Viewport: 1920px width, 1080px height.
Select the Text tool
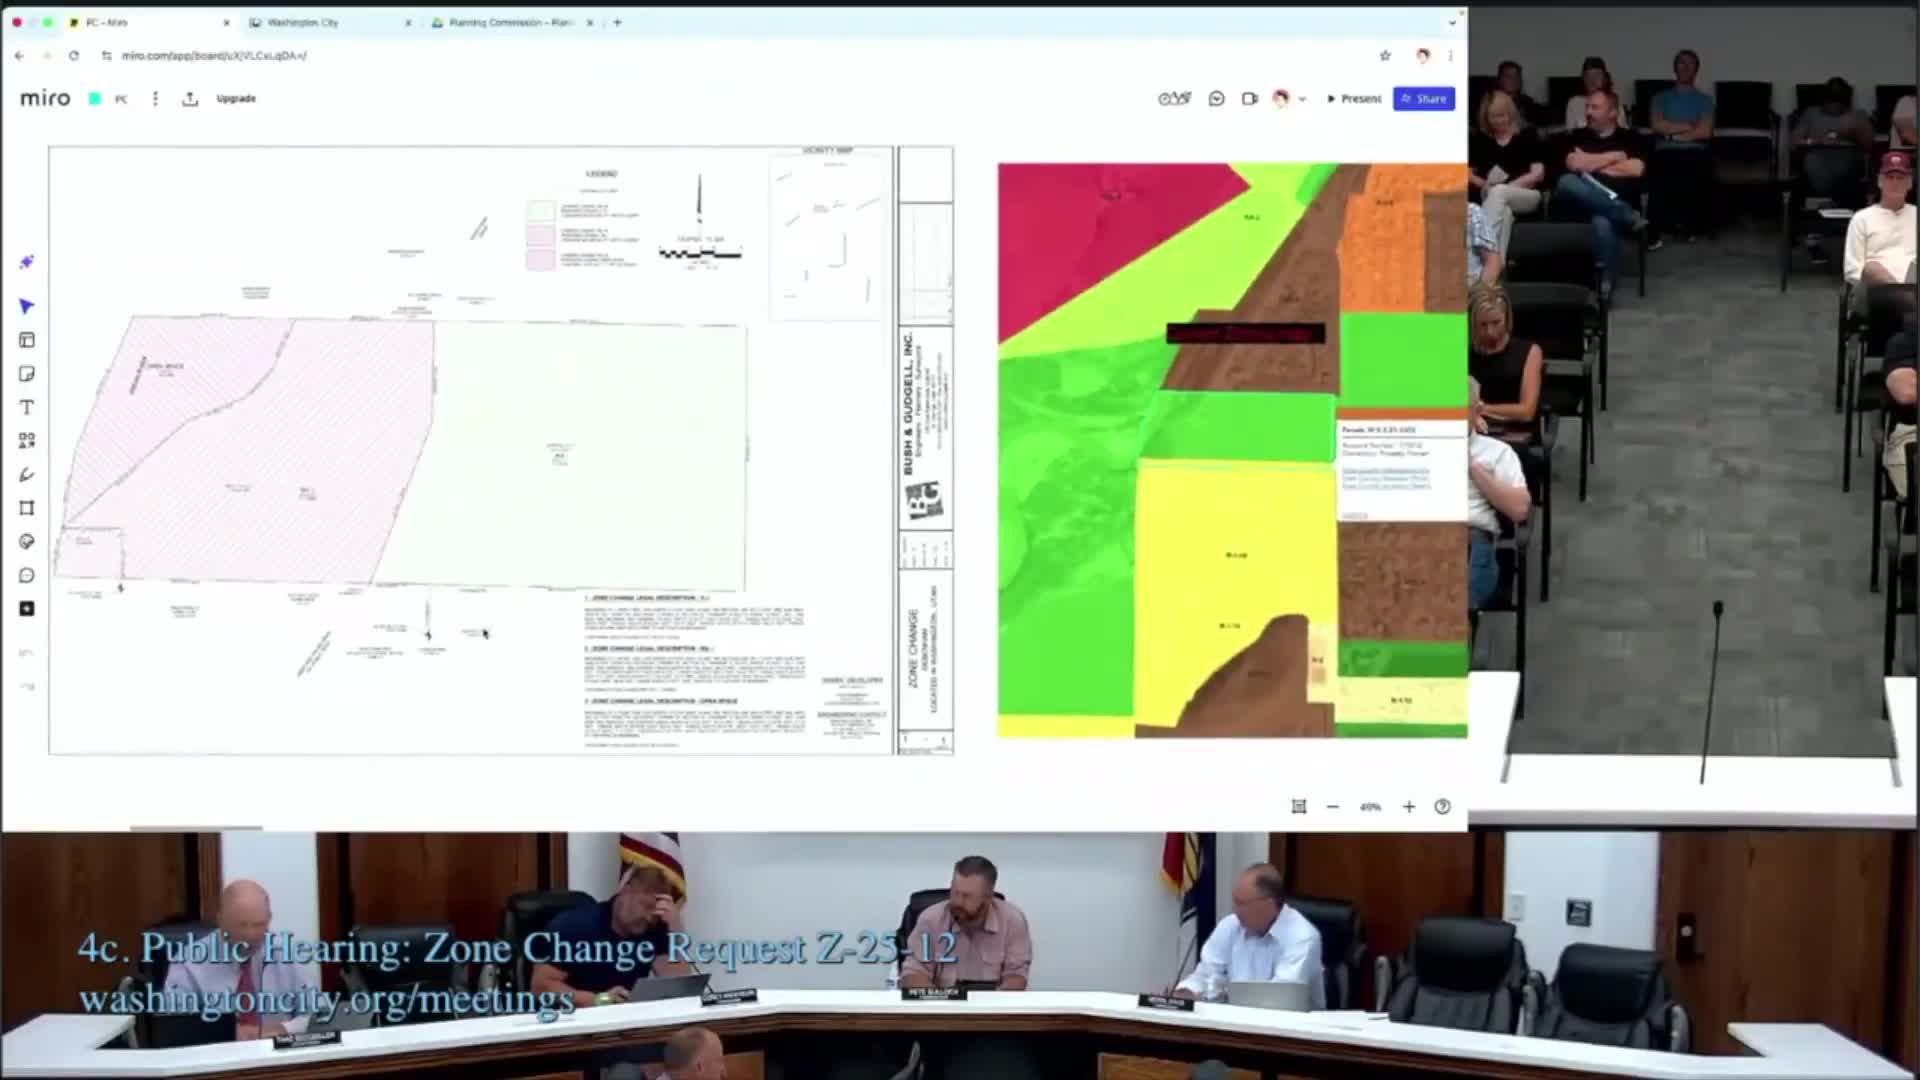27,407
